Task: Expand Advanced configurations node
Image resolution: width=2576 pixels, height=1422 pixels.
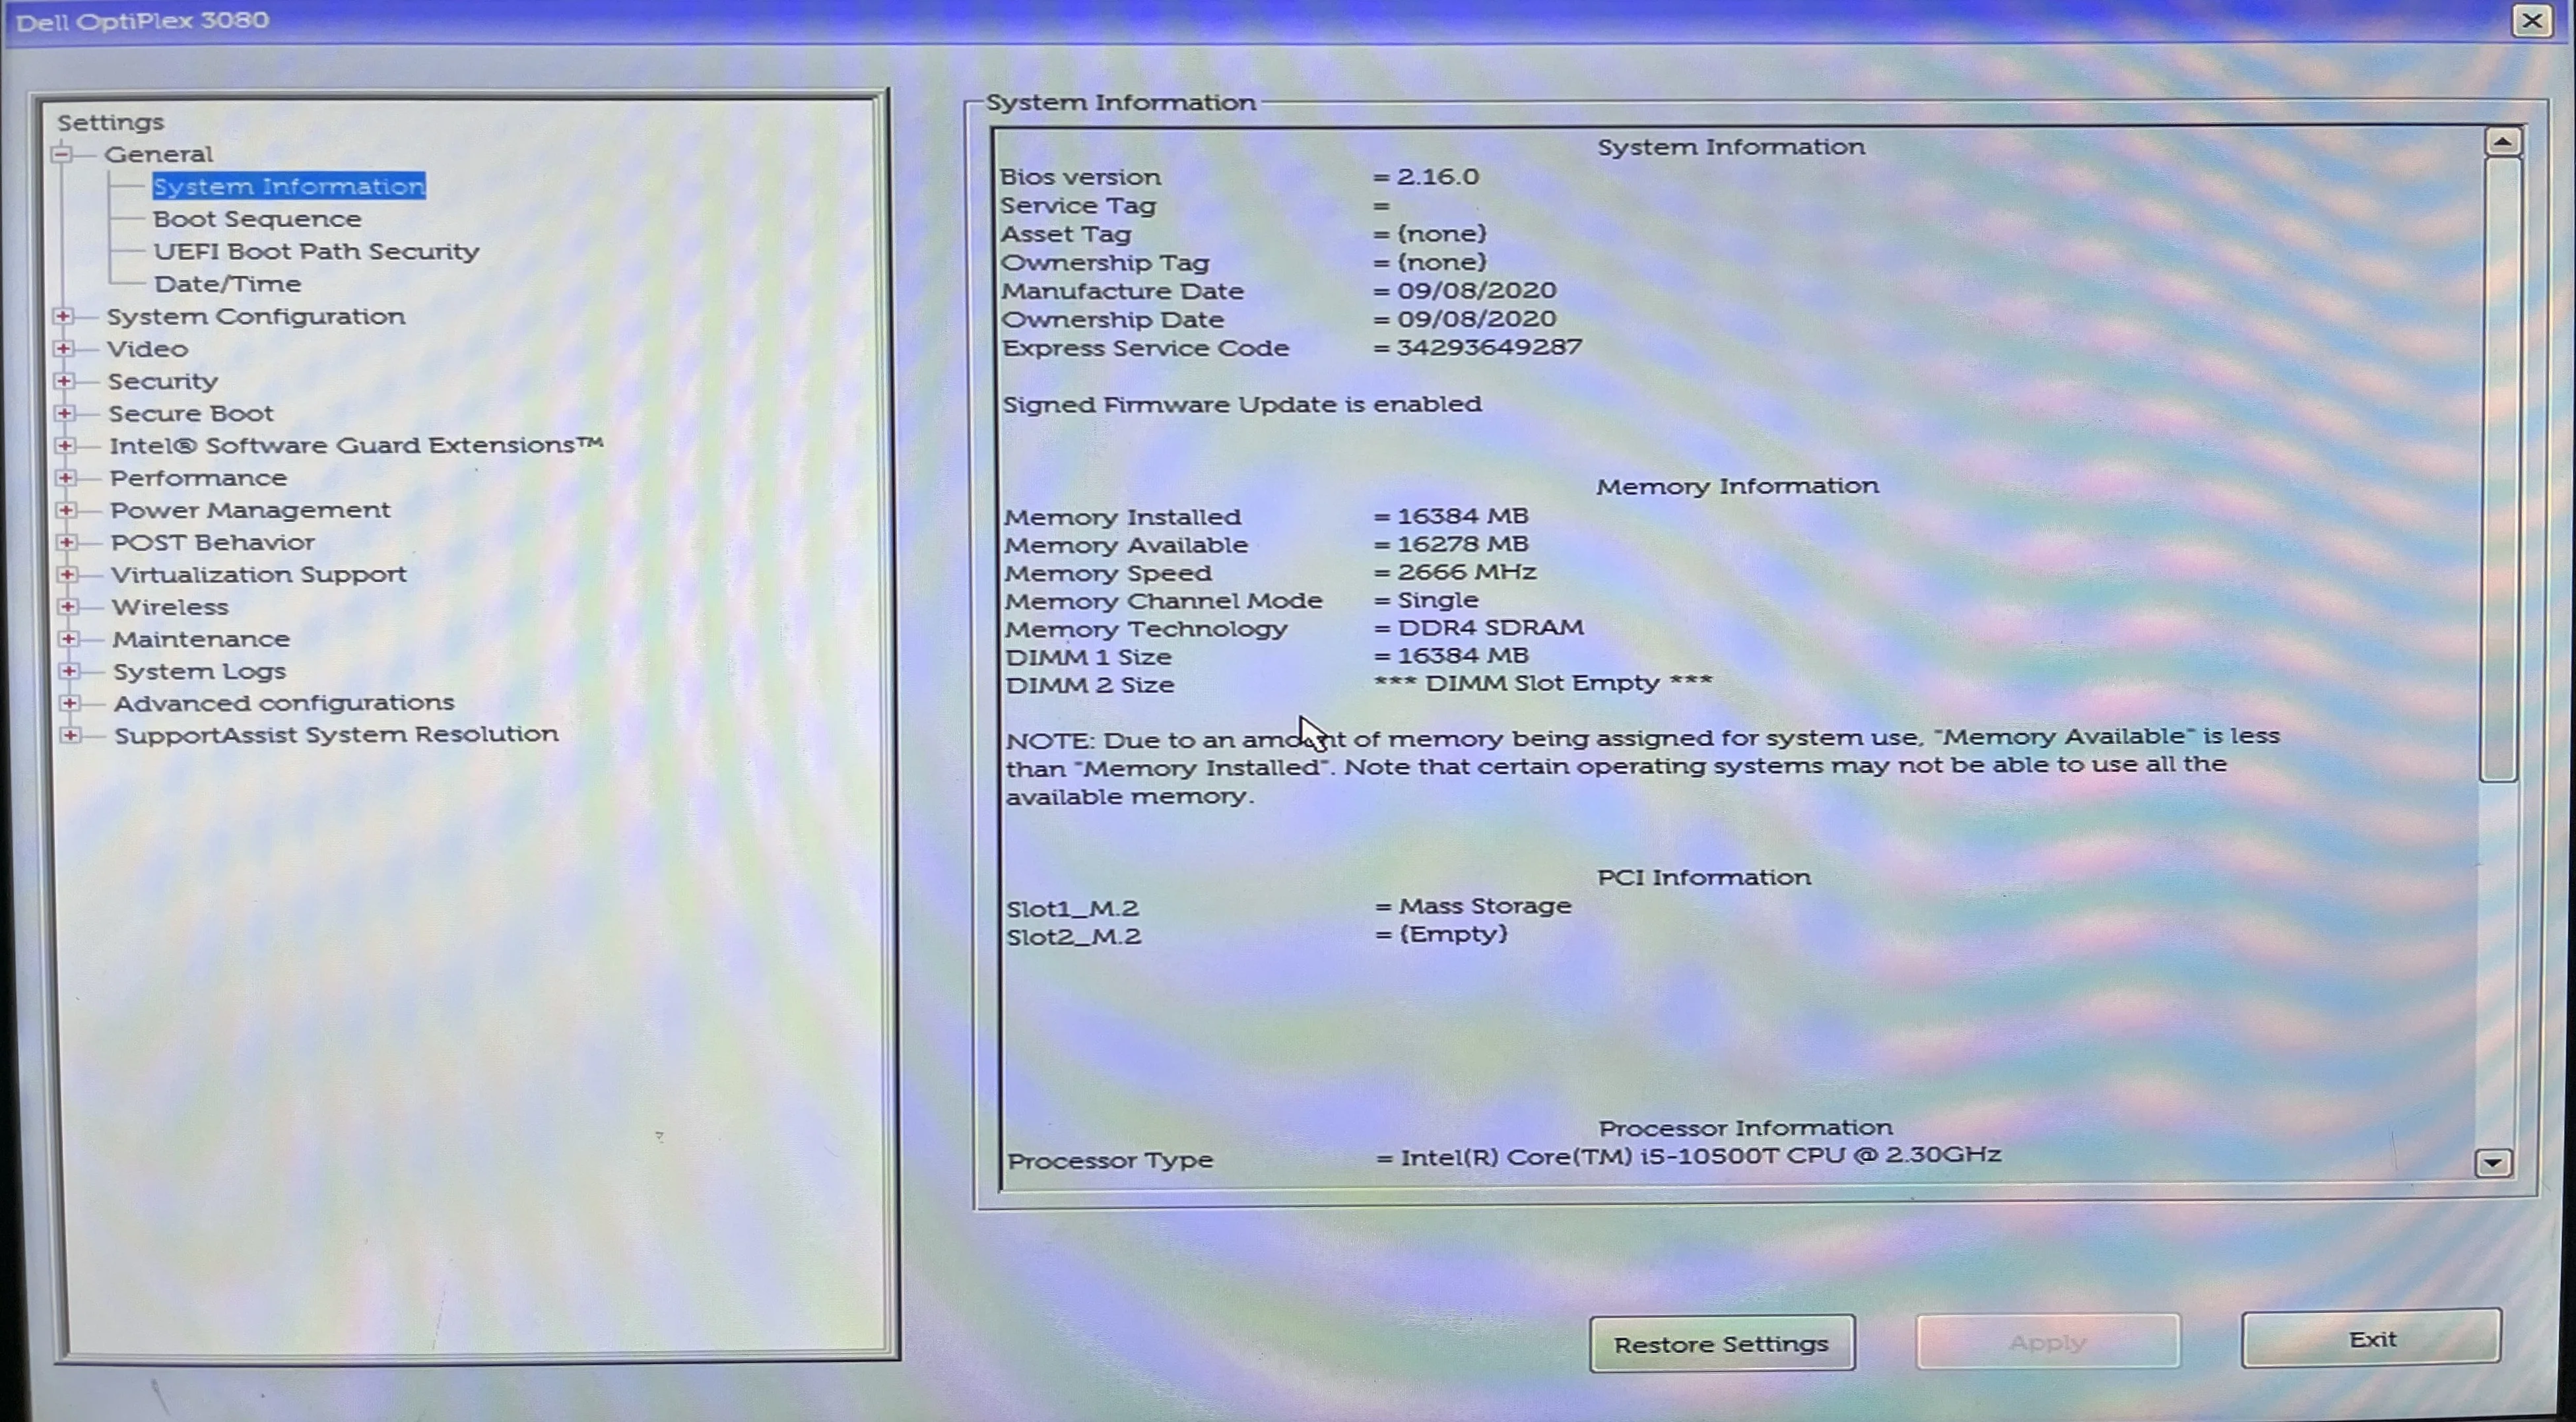Action: pyautogui.click(x=69, y=703)
